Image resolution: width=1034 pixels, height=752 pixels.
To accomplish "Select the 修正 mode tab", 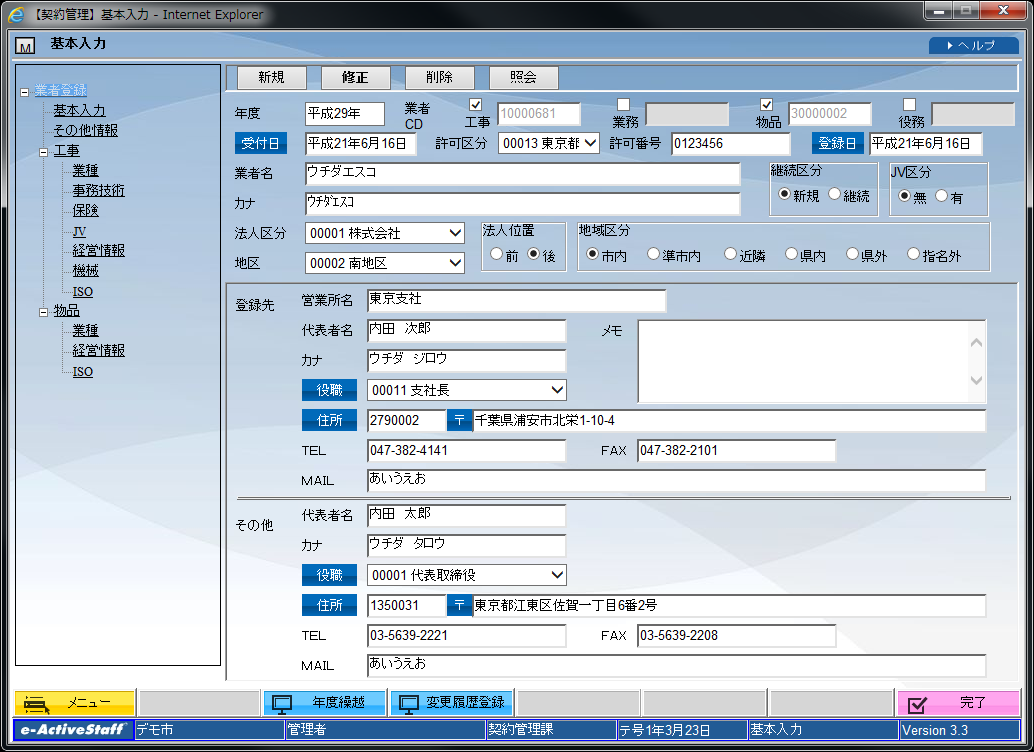I will tap(355, 77).
